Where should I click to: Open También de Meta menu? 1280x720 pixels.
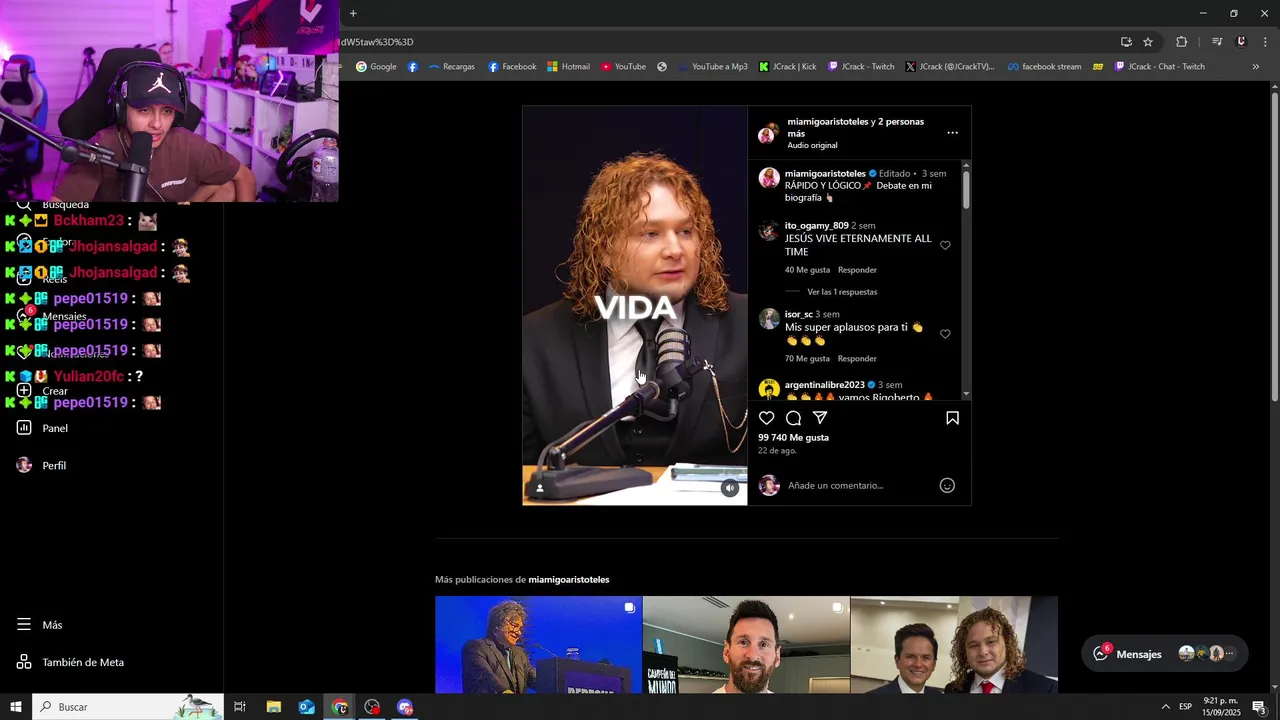click(x=83, y=662)
